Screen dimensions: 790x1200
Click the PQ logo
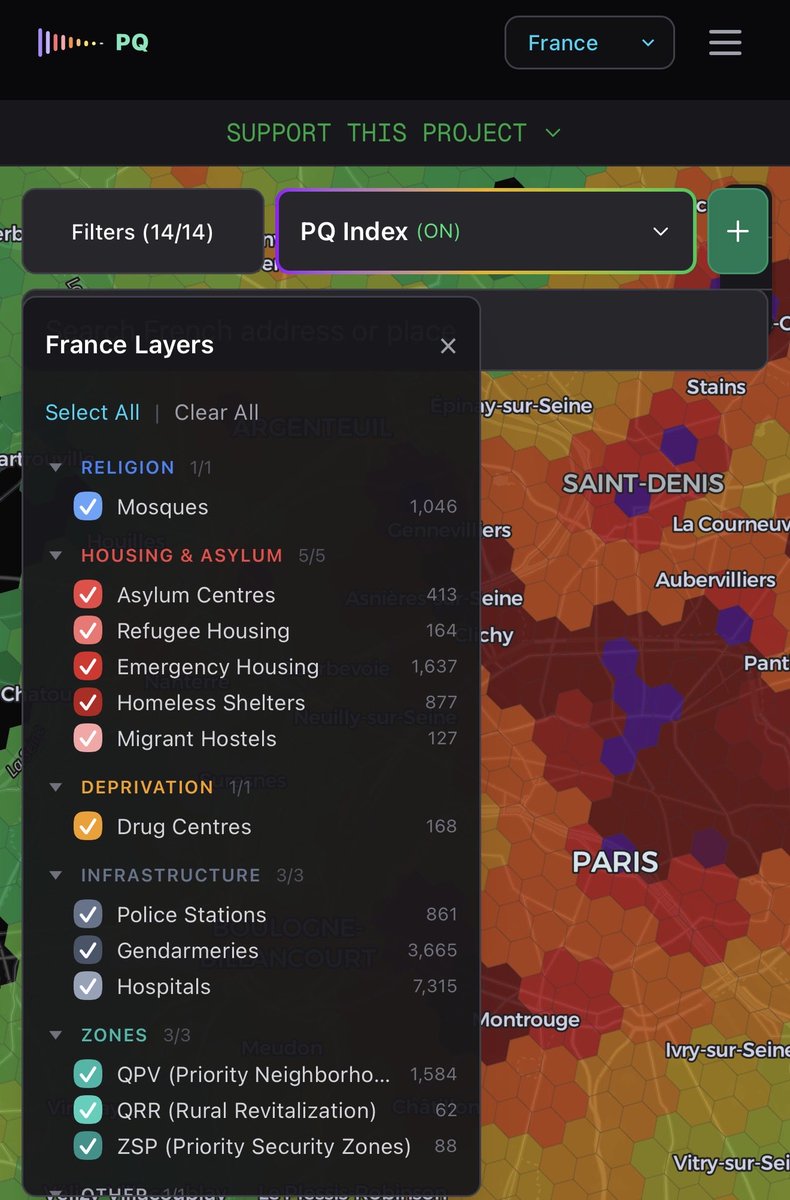click(93, 42)
